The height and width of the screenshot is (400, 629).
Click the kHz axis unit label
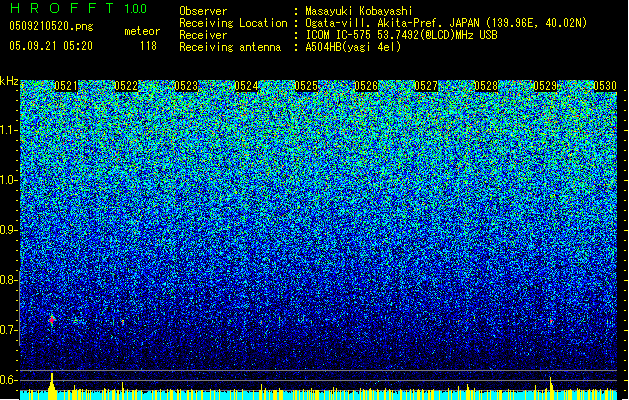click(9, 81)
